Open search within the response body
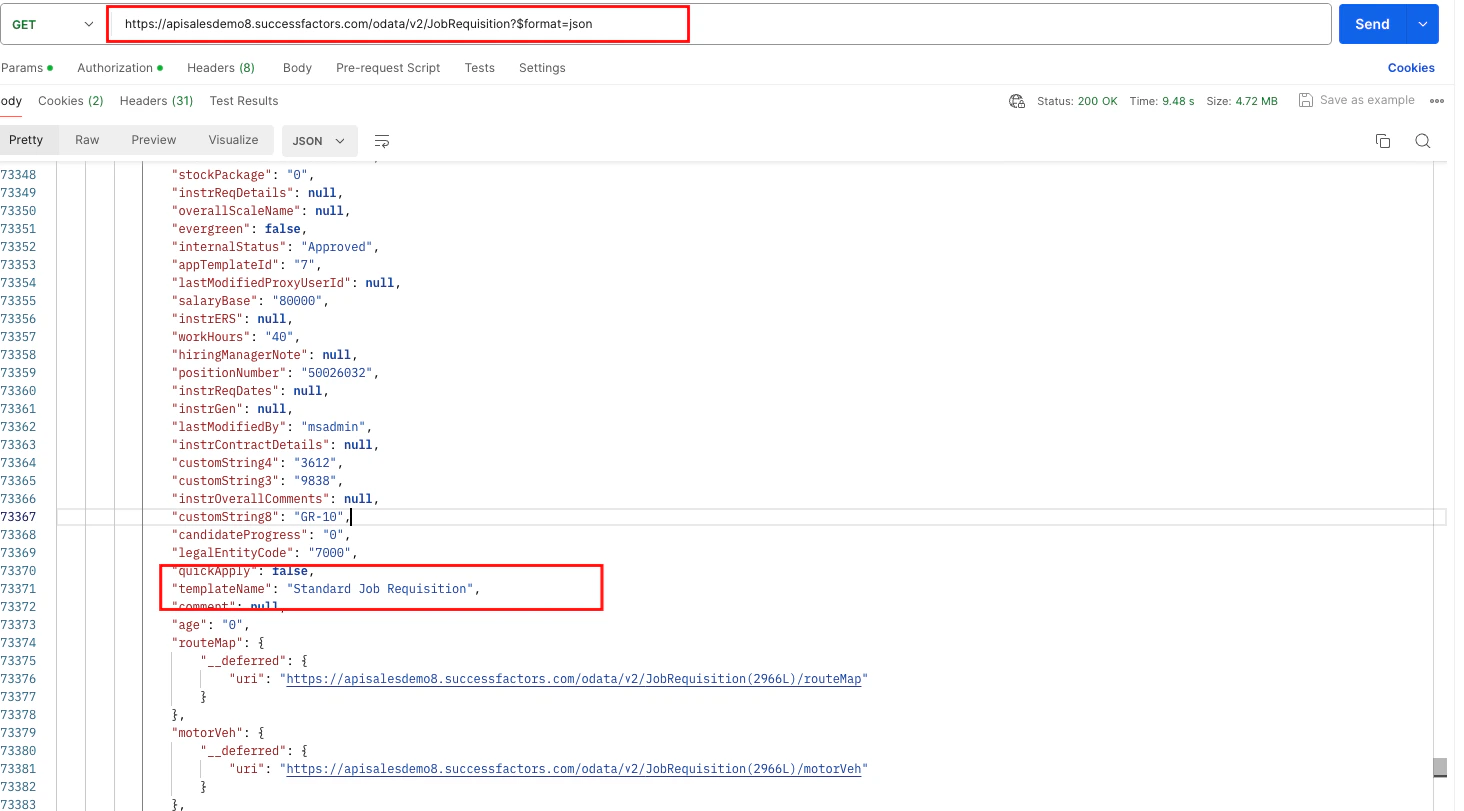The width and height of the screenshot is (1464, 811). (1422, 141)
